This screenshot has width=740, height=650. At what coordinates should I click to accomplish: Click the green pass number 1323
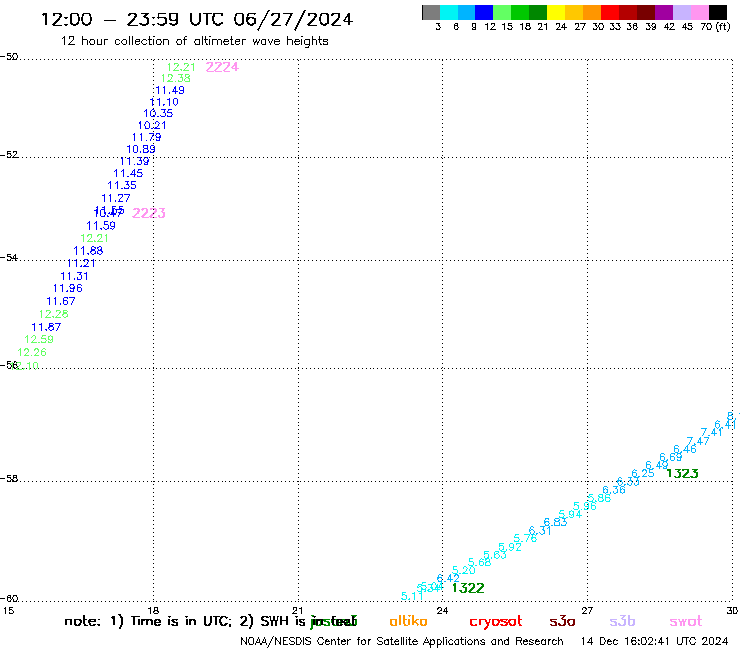coord(682,473)
